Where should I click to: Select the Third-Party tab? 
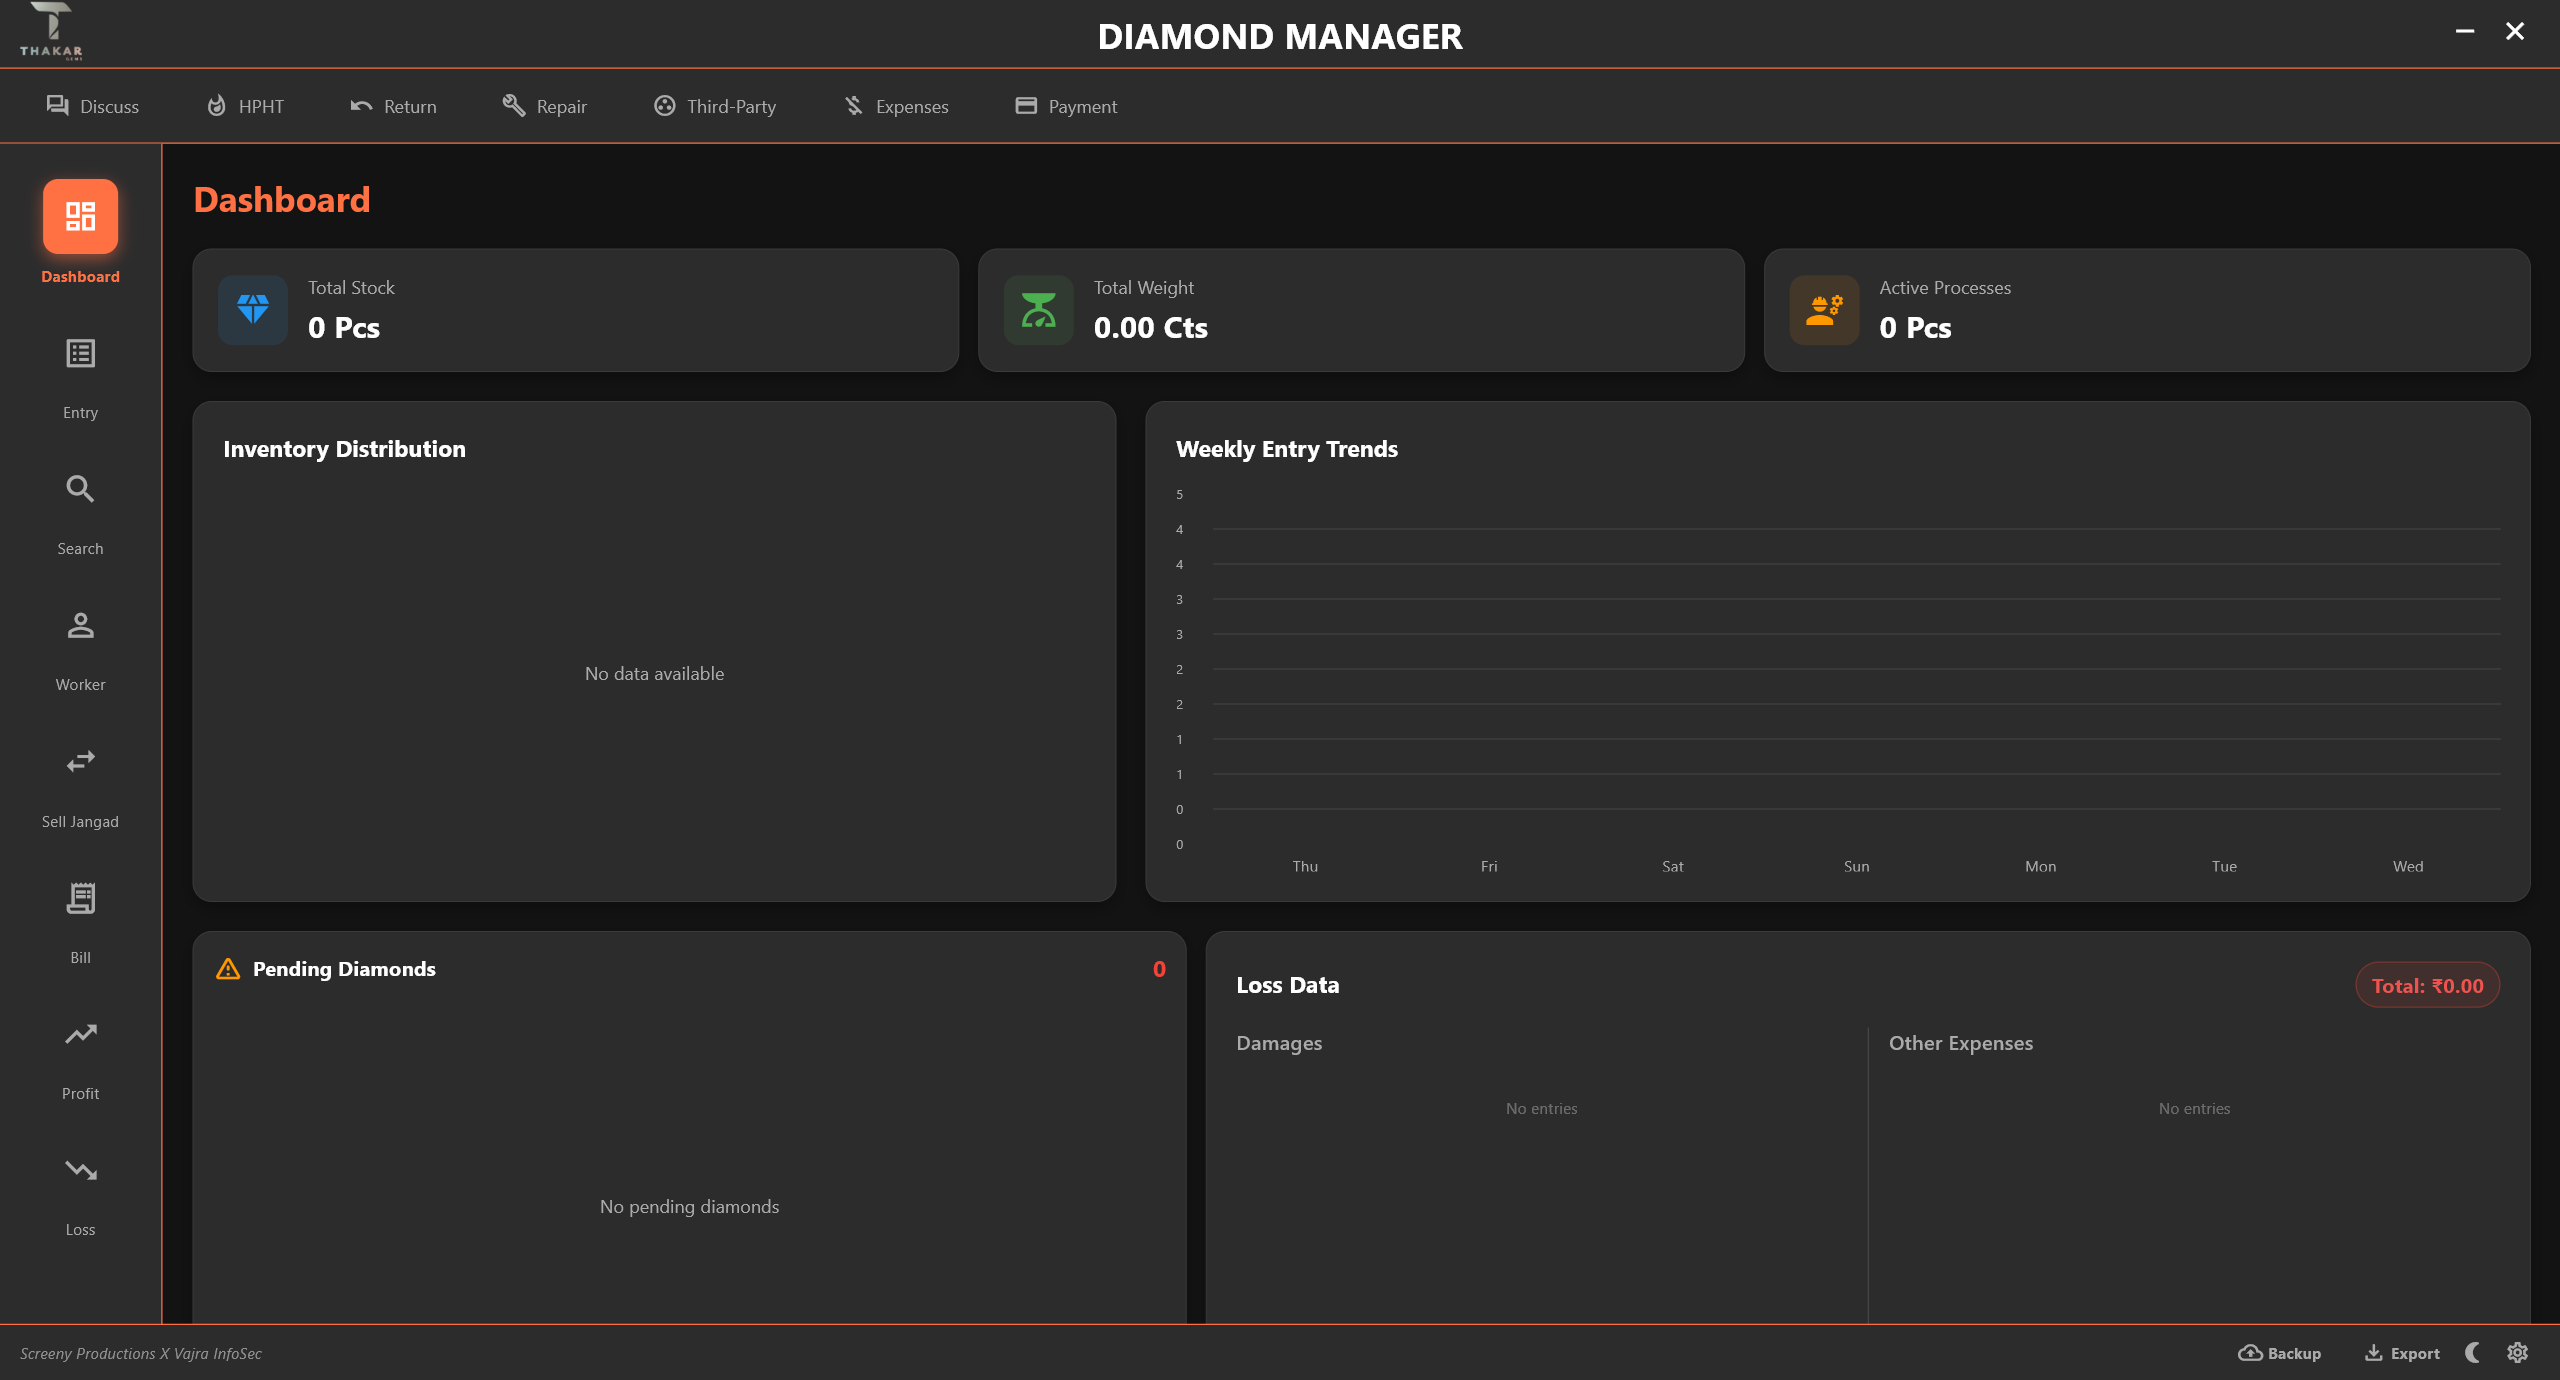[715, 106]
